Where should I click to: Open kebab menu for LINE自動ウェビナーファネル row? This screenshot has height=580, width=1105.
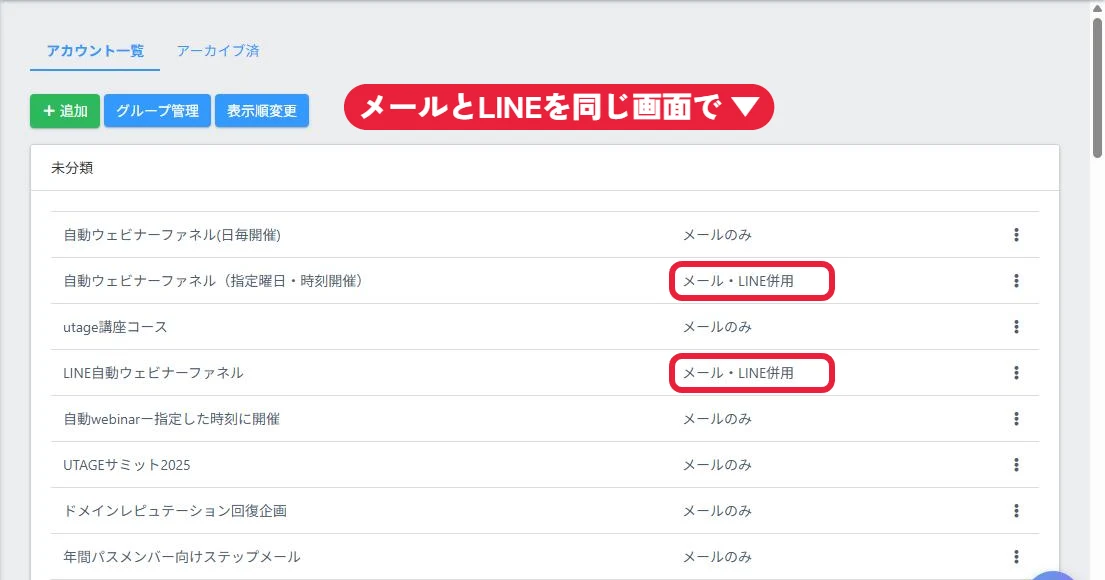pyautogui.click(x=1016, y=373)
